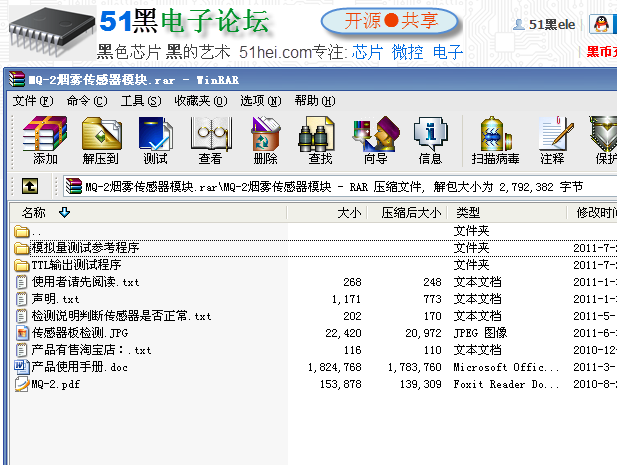
Task: Select file name MQ-2.pdf
Action: pos(55,384)
